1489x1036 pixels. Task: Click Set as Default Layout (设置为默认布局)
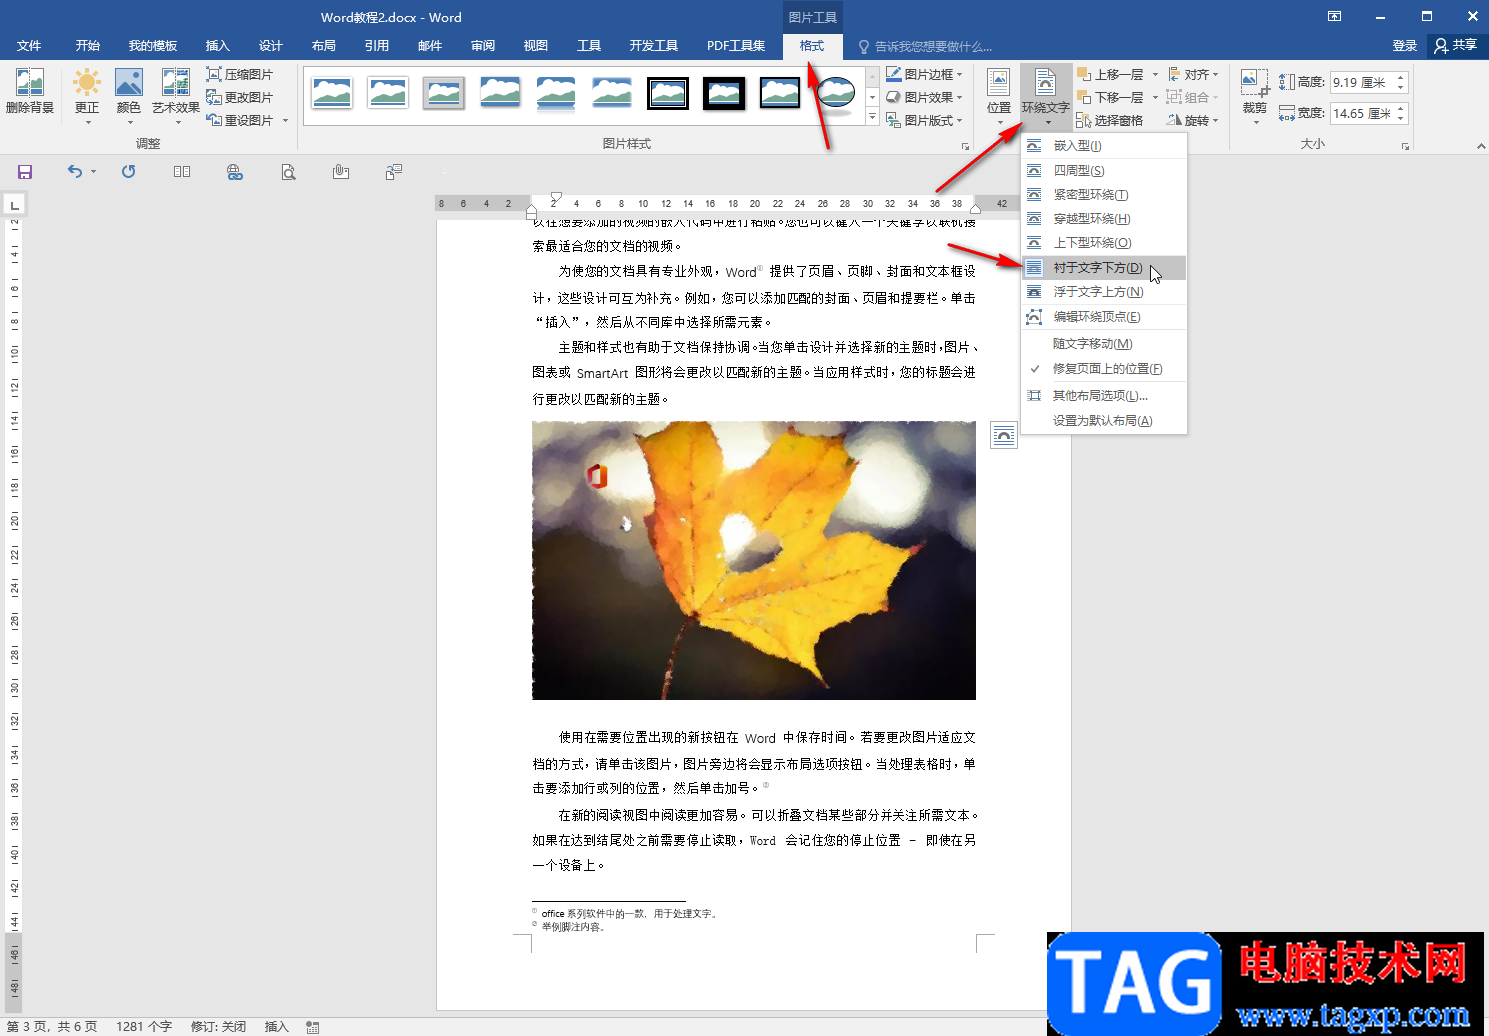(x=1104, y=421)
